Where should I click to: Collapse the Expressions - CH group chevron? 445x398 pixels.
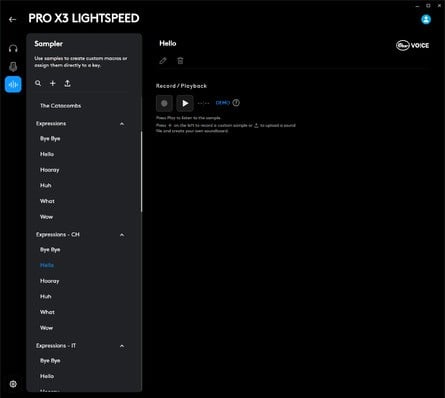pyautogui.click(x=122, y=235)
